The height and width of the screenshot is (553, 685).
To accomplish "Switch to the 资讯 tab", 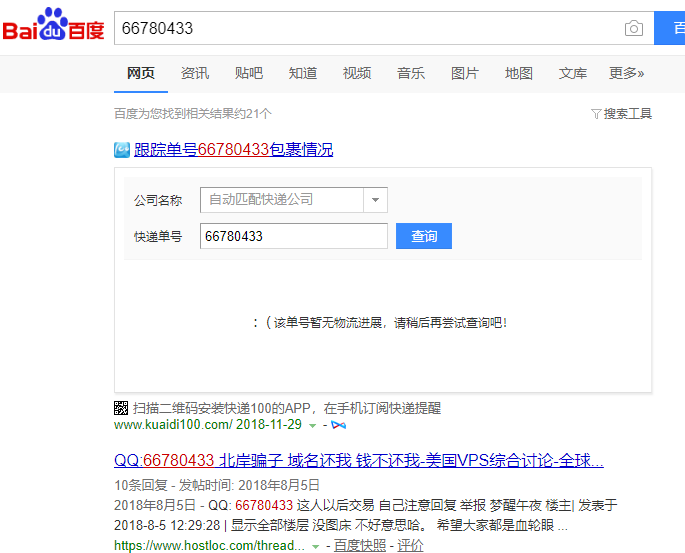I will pyautogui.click(x=195, y=73).
